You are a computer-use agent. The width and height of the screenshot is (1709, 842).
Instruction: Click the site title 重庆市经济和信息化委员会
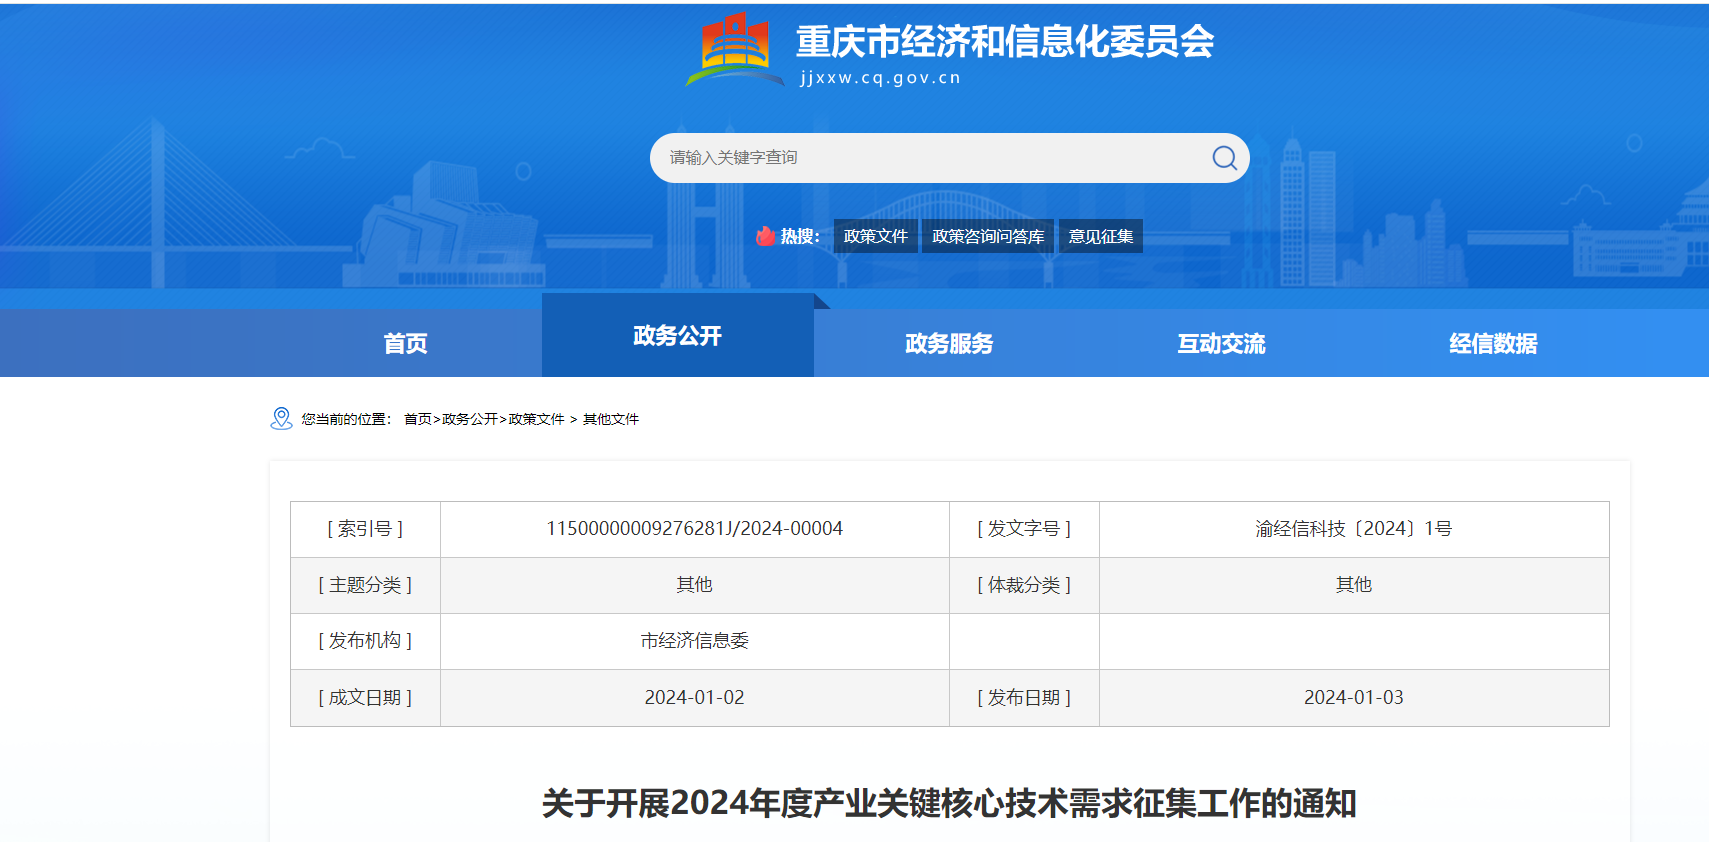click(1004, 42)
